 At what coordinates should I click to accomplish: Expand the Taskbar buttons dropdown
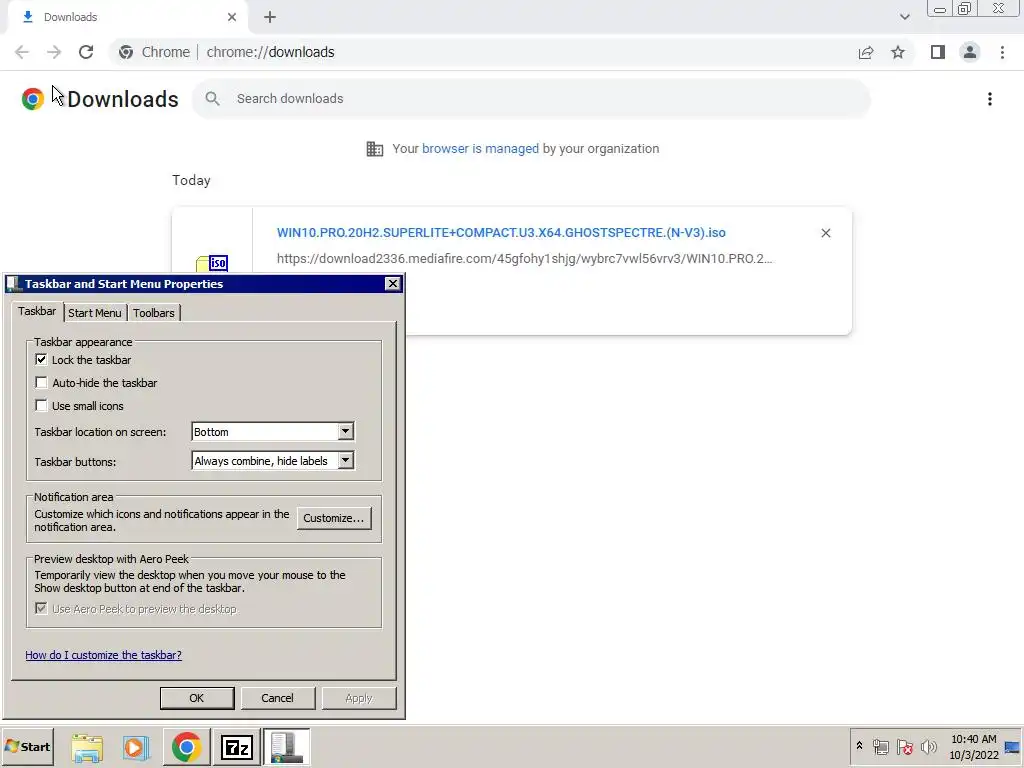pos(345,460)
